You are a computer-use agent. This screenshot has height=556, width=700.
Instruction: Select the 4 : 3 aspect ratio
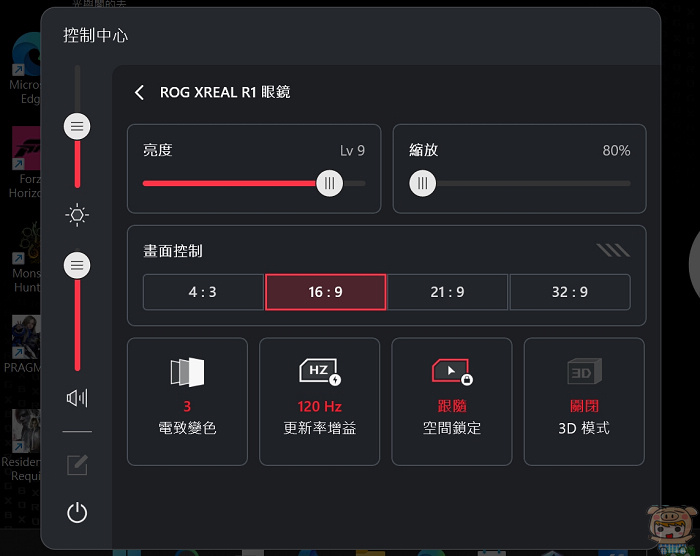pyautogui.click(x=203, y=292)
